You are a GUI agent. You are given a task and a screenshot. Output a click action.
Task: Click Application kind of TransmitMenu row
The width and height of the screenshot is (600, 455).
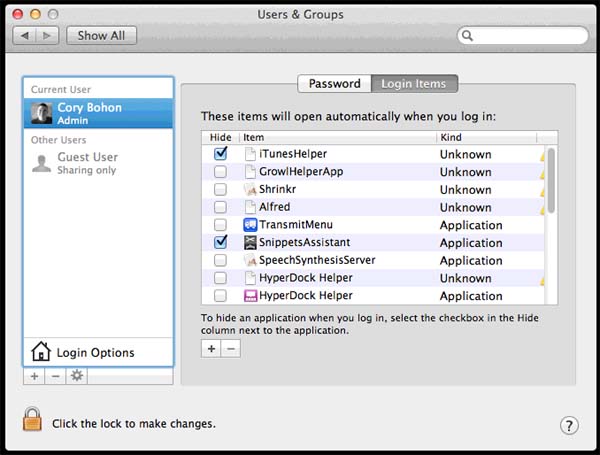471,225
